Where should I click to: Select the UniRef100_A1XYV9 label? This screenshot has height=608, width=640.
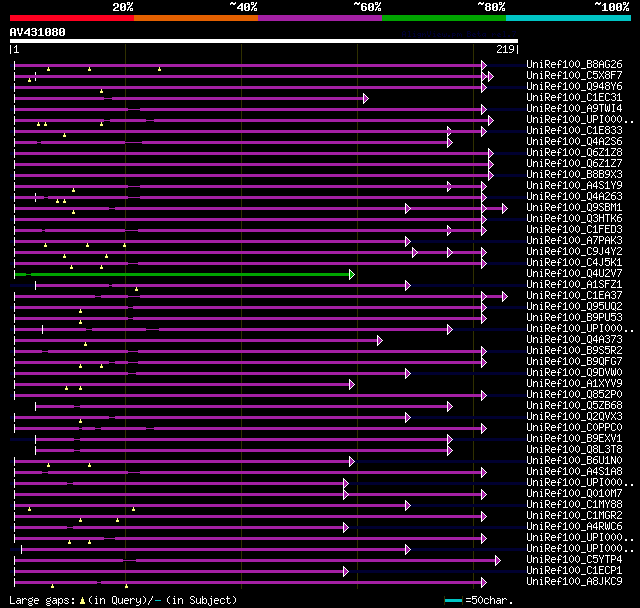click(x=574, y=384)
